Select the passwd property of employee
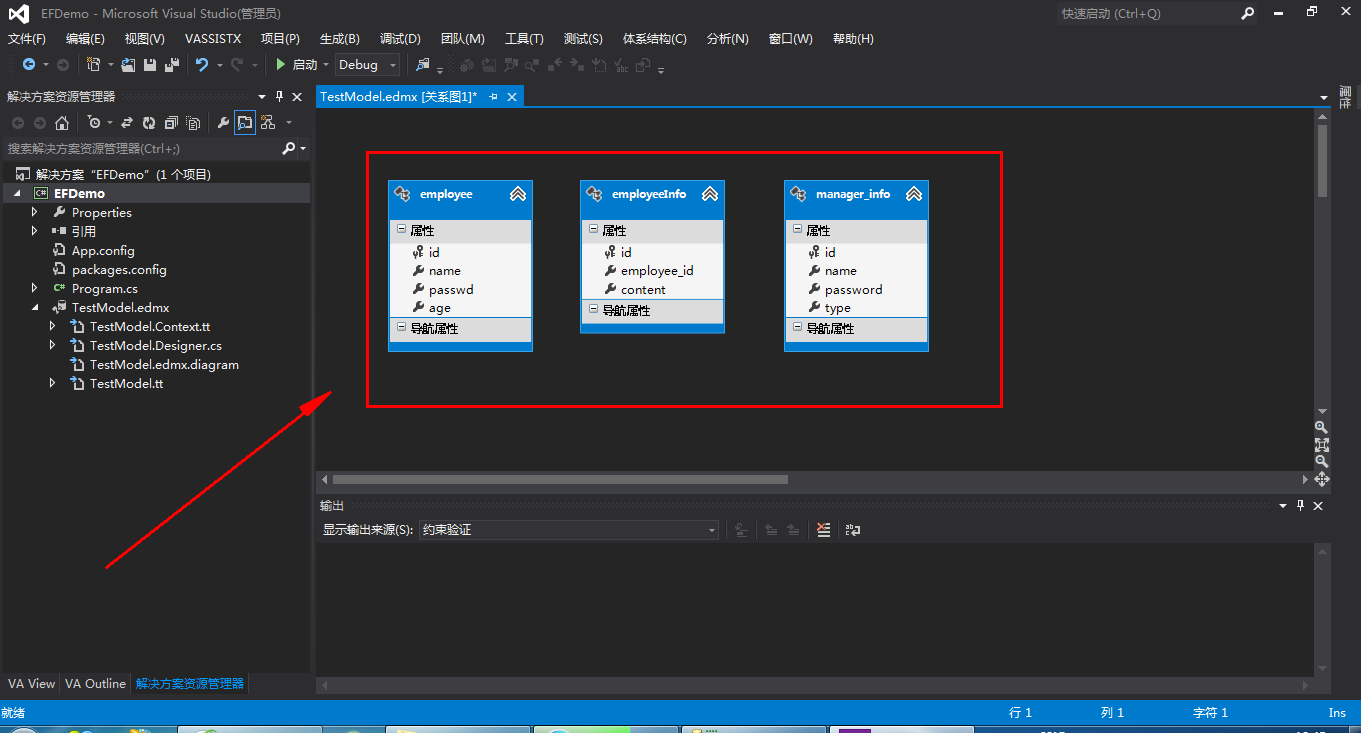 click(451, 289)
